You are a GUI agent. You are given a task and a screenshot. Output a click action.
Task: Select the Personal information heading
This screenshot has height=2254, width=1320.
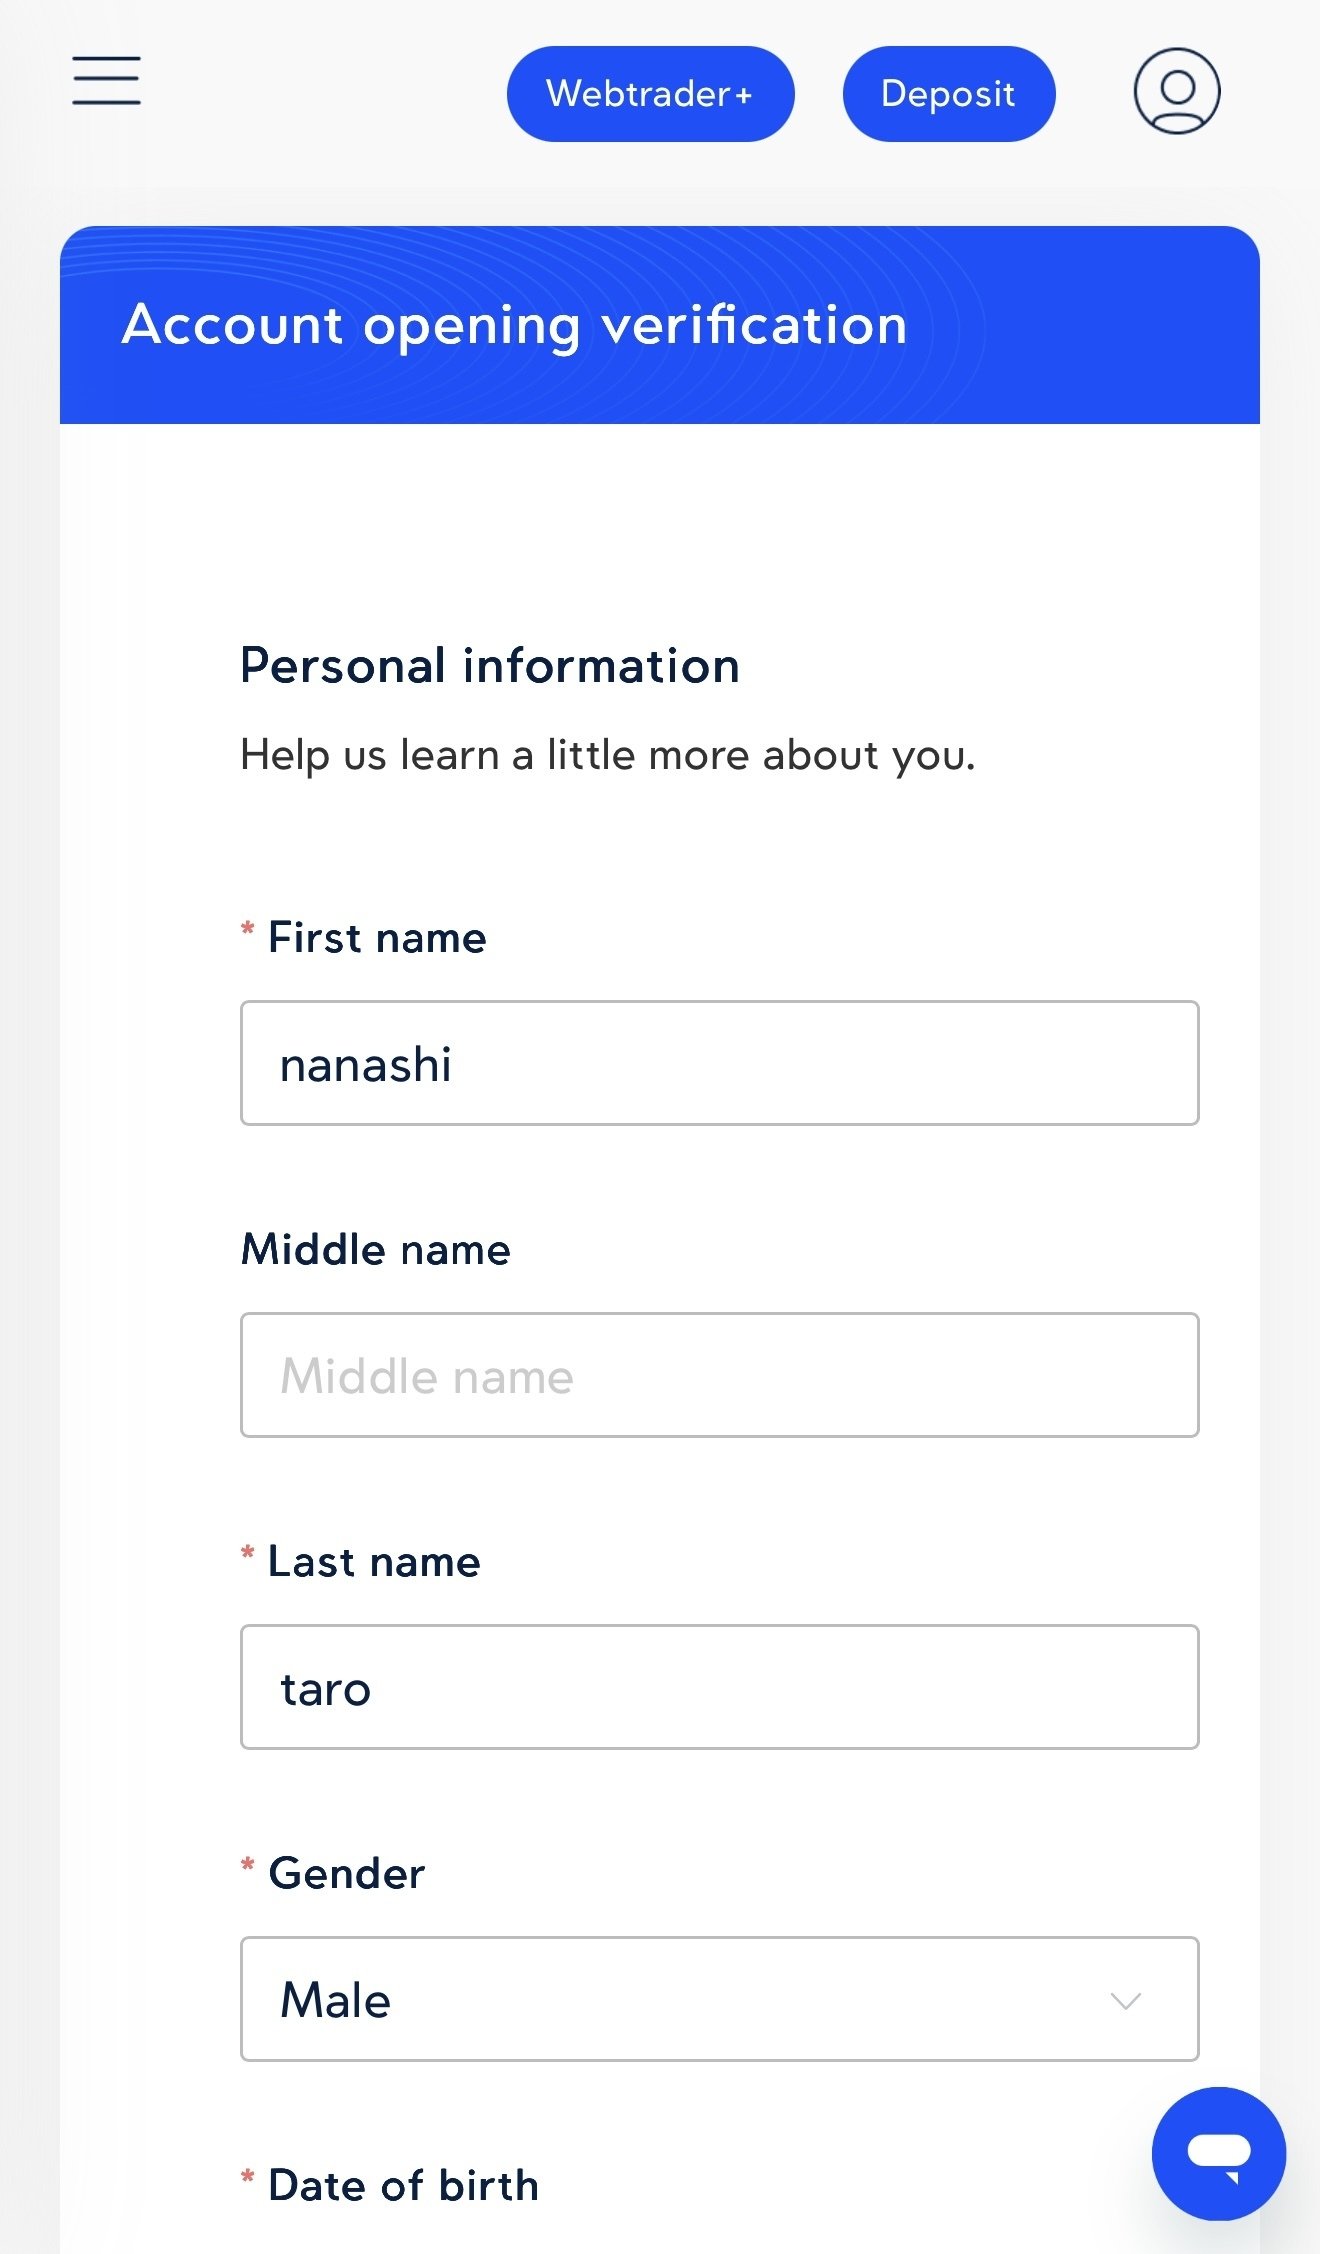[x=490, y=666]
